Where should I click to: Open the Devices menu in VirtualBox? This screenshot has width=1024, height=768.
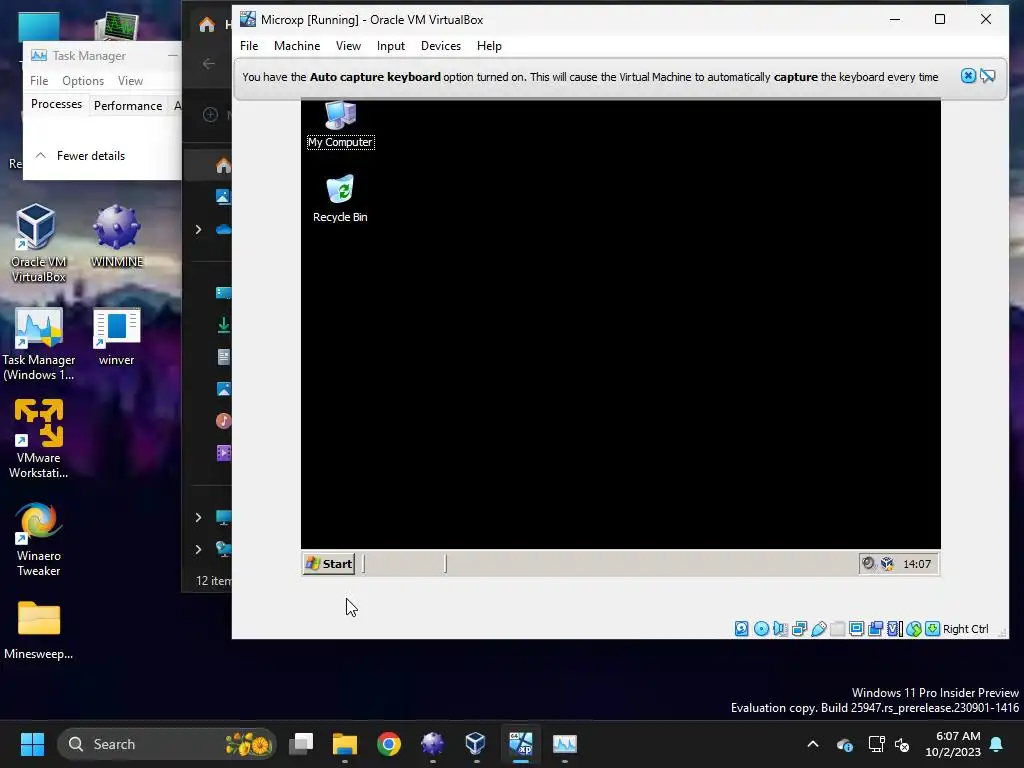point(441,46)
